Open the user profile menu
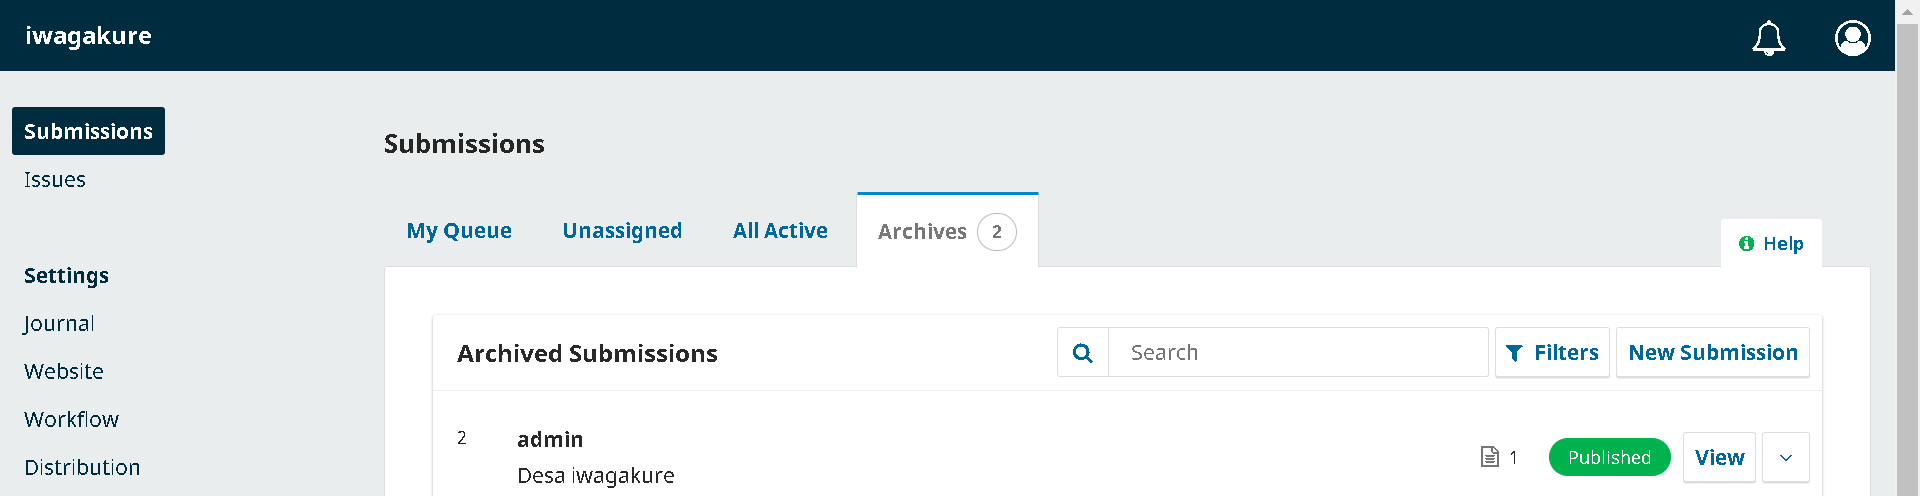The width and height of the screenshot is (1920, 496). [x=1852, y=38]
